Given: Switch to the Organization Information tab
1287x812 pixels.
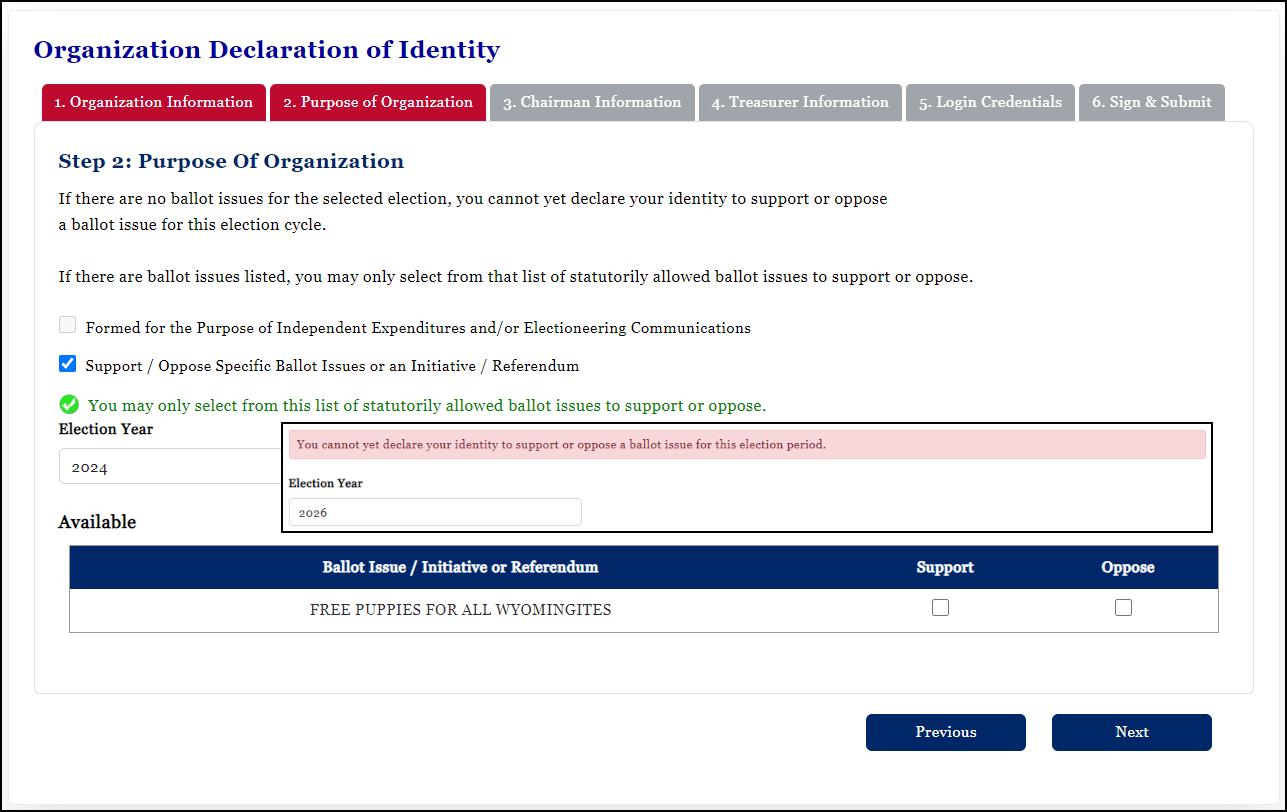Looking at the screenshot, I should (x=153, y=102).
